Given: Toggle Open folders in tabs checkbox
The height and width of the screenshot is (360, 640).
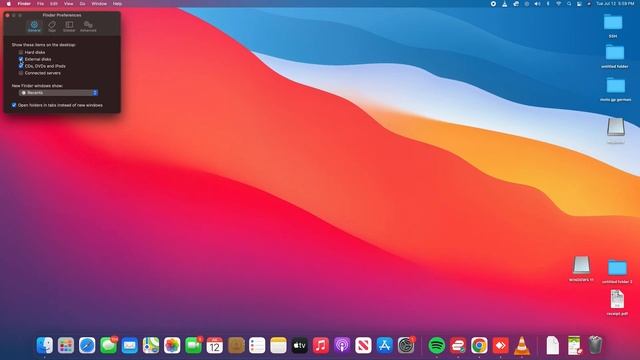Looking at the screenshot, I should (x=14, y=105).
